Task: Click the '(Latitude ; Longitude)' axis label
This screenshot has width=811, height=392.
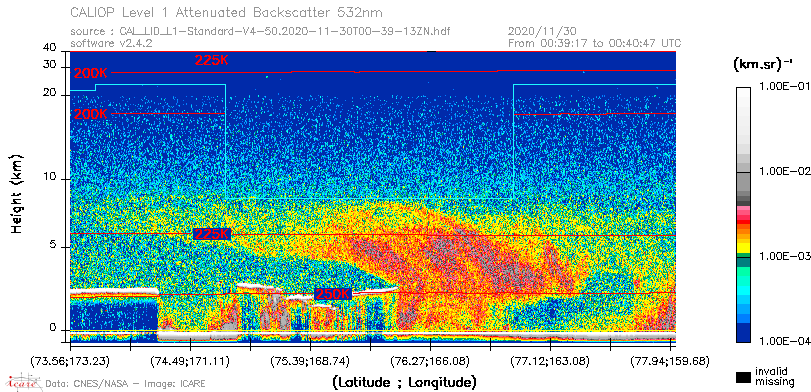Action: pos(404,383)
